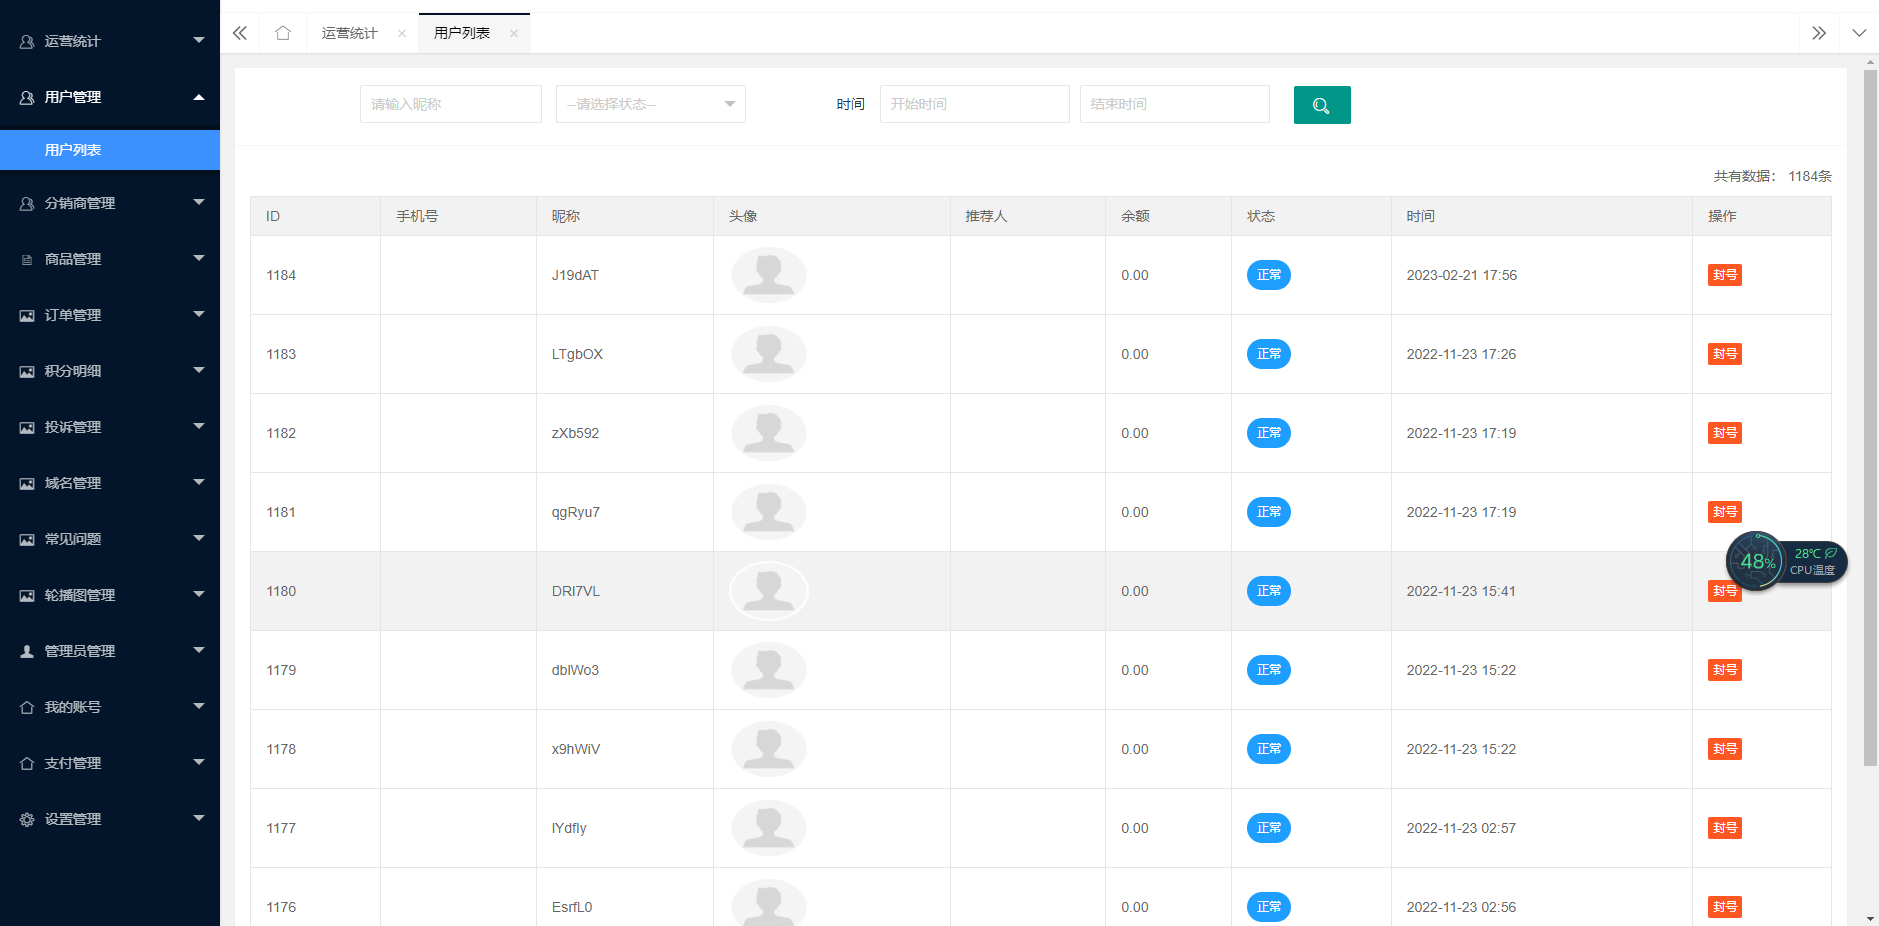Image resolution: width=1879 pixels, height=926 pixels.
Task: Click the 我的账号 home icon
Action: point(27,707)
